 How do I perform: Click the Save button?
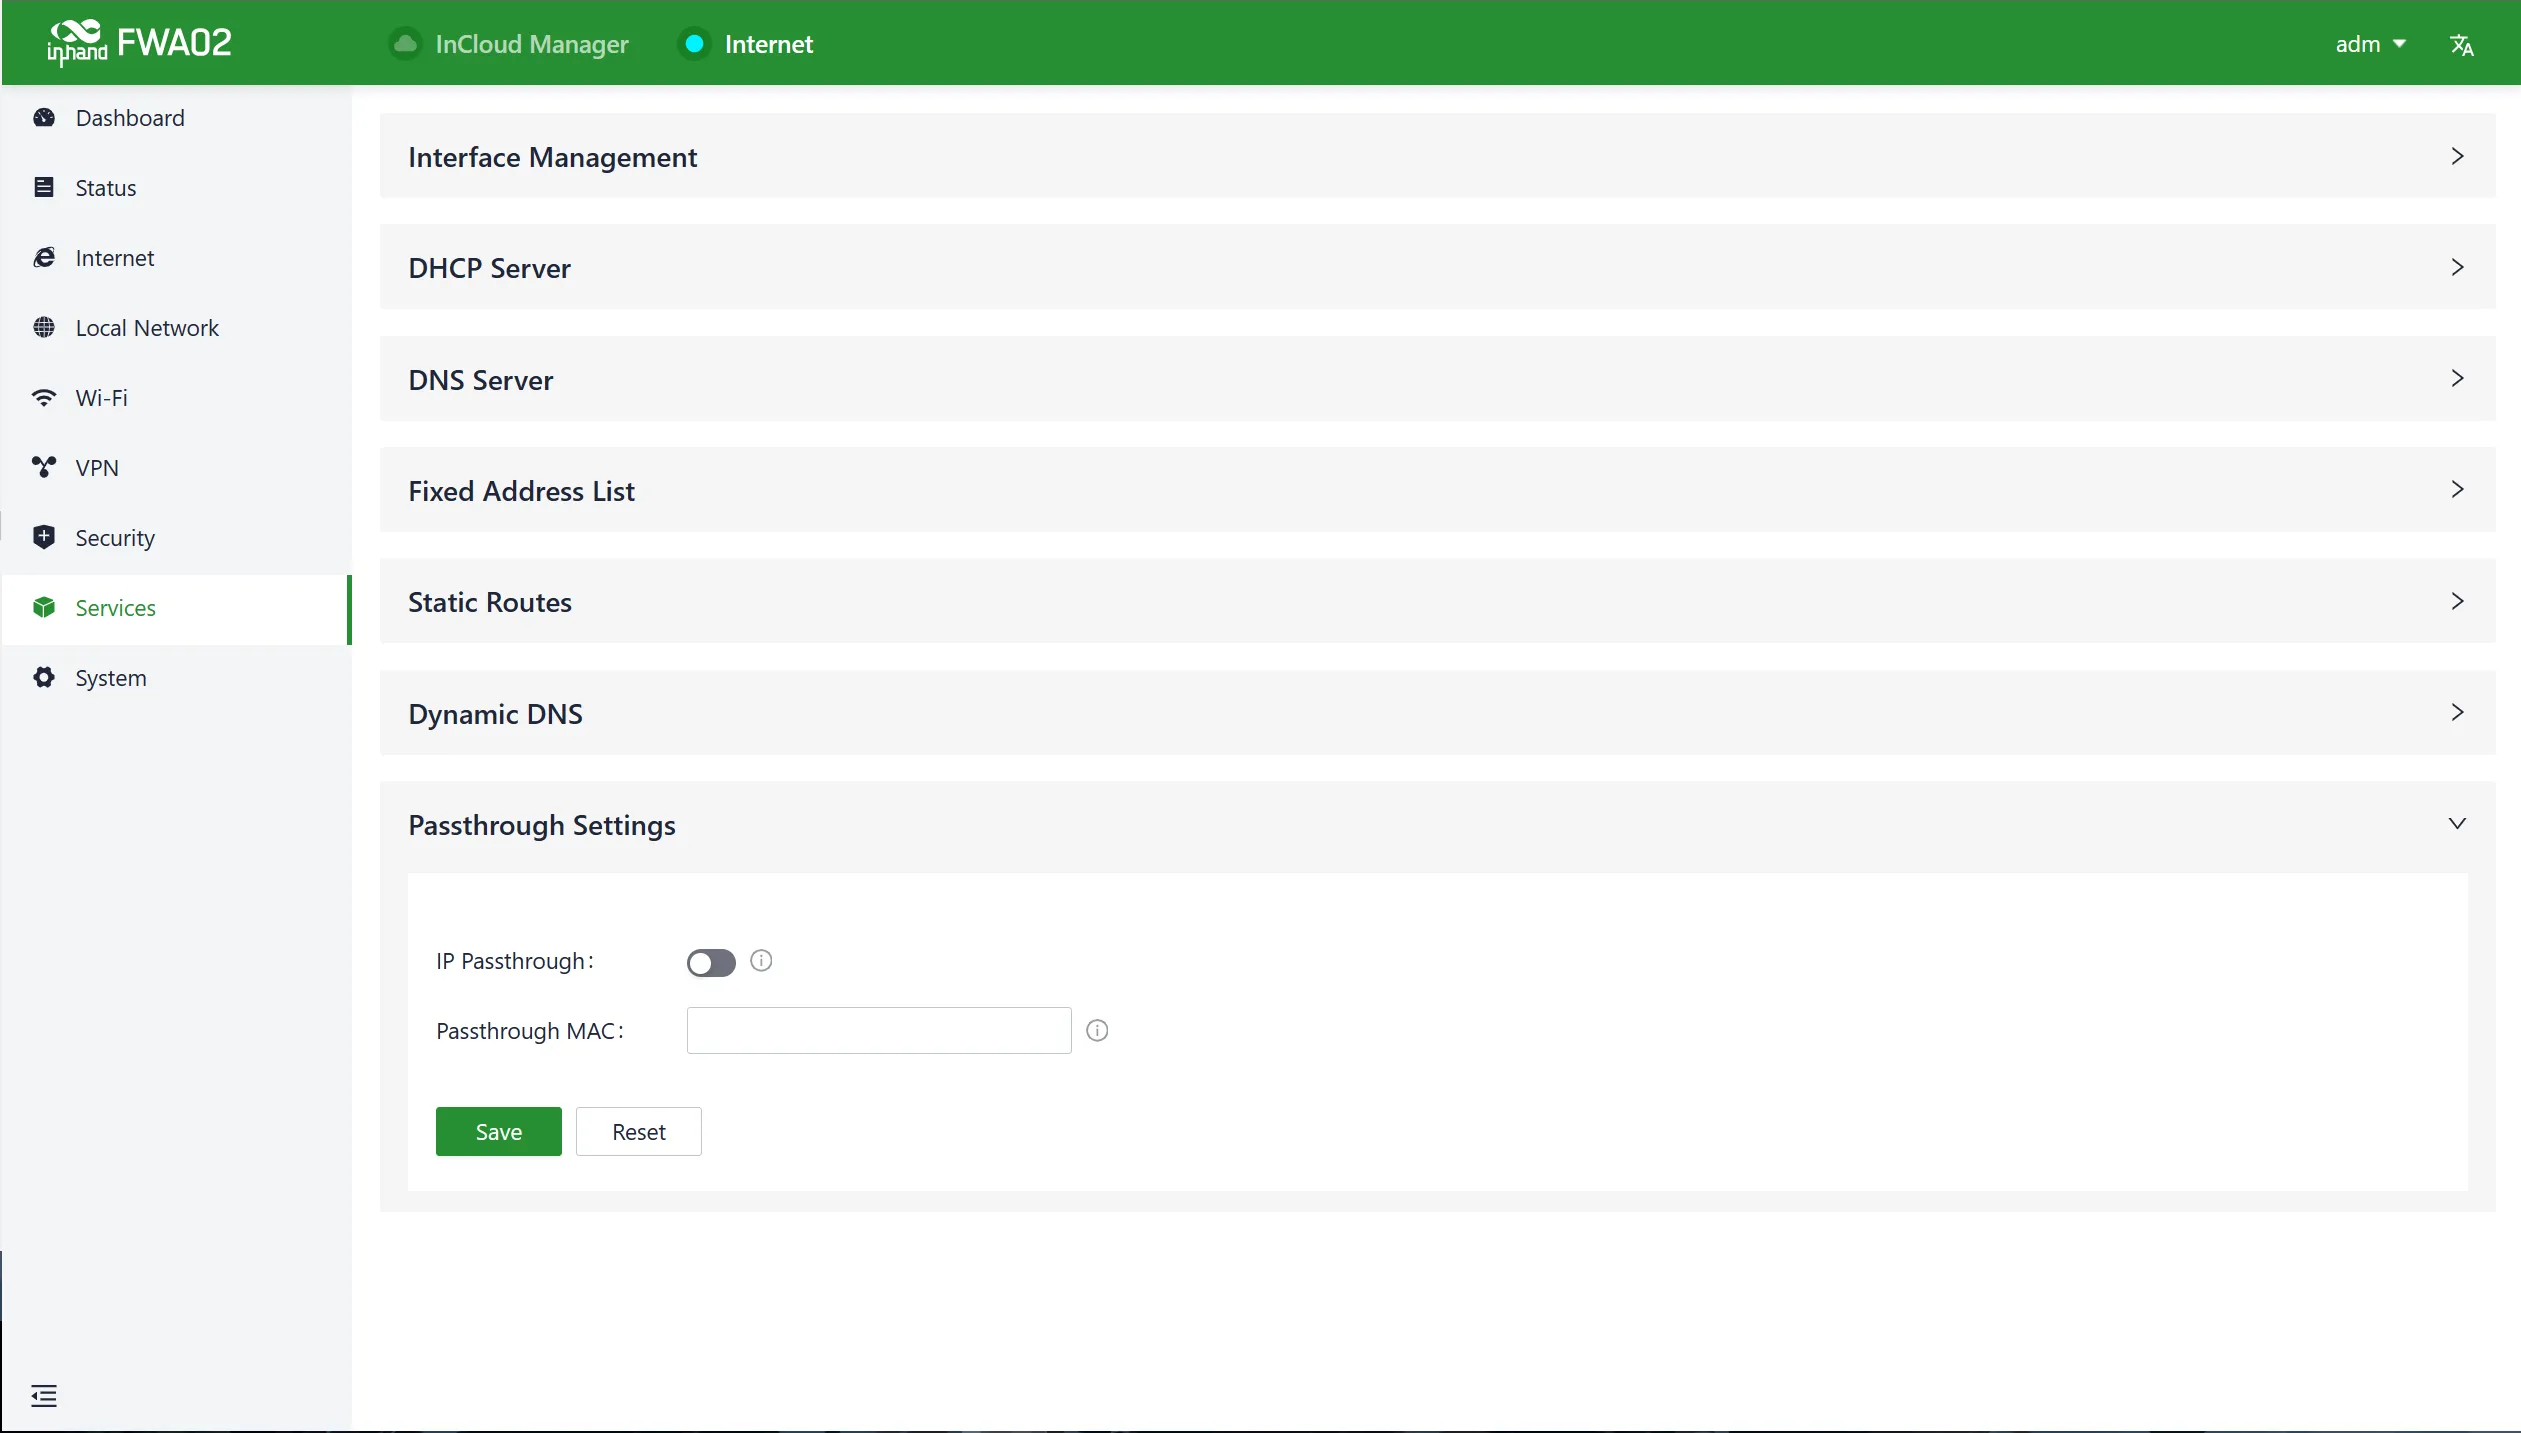(x=499, y=1132)
